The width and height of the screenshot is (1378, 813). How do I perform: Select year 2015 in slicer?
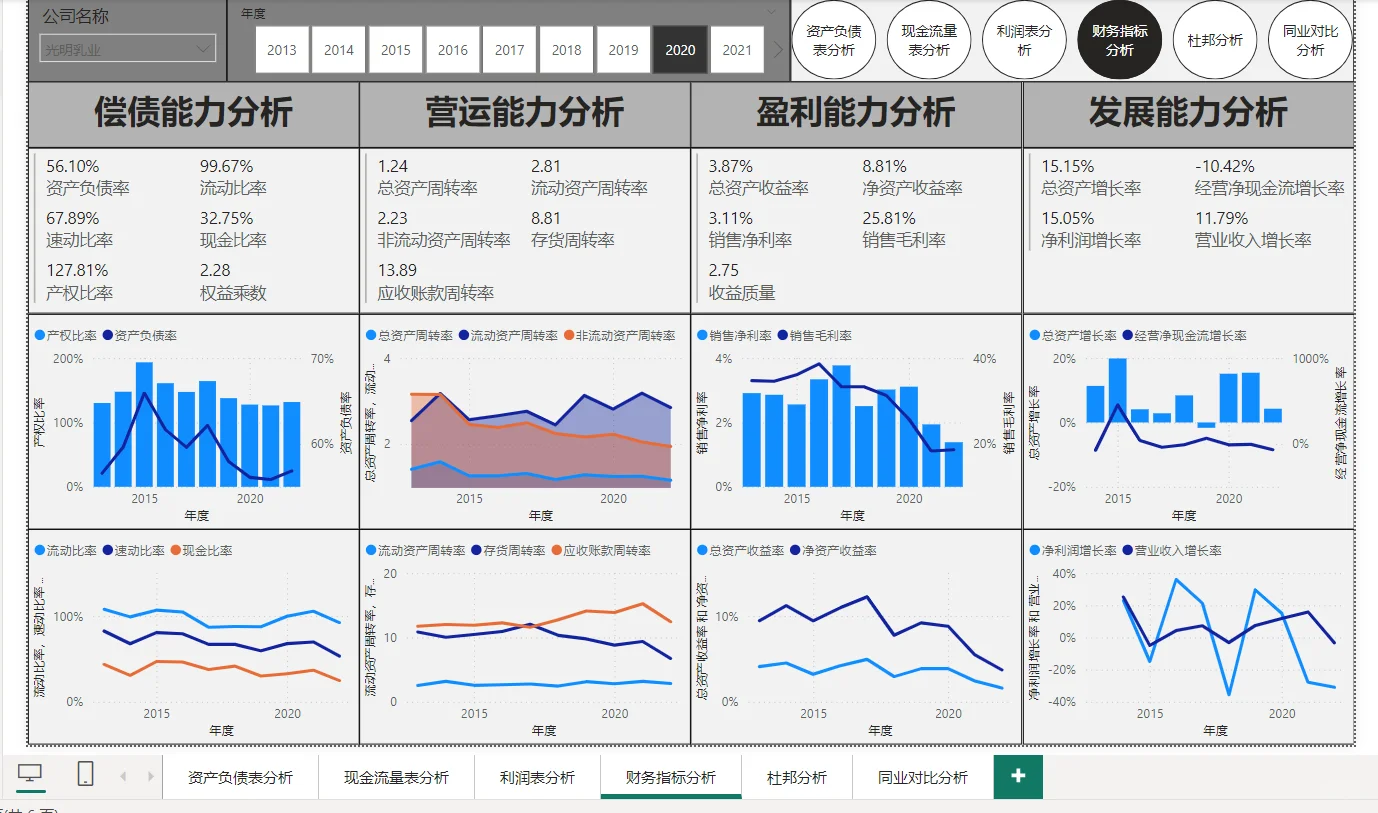(396, 50)
